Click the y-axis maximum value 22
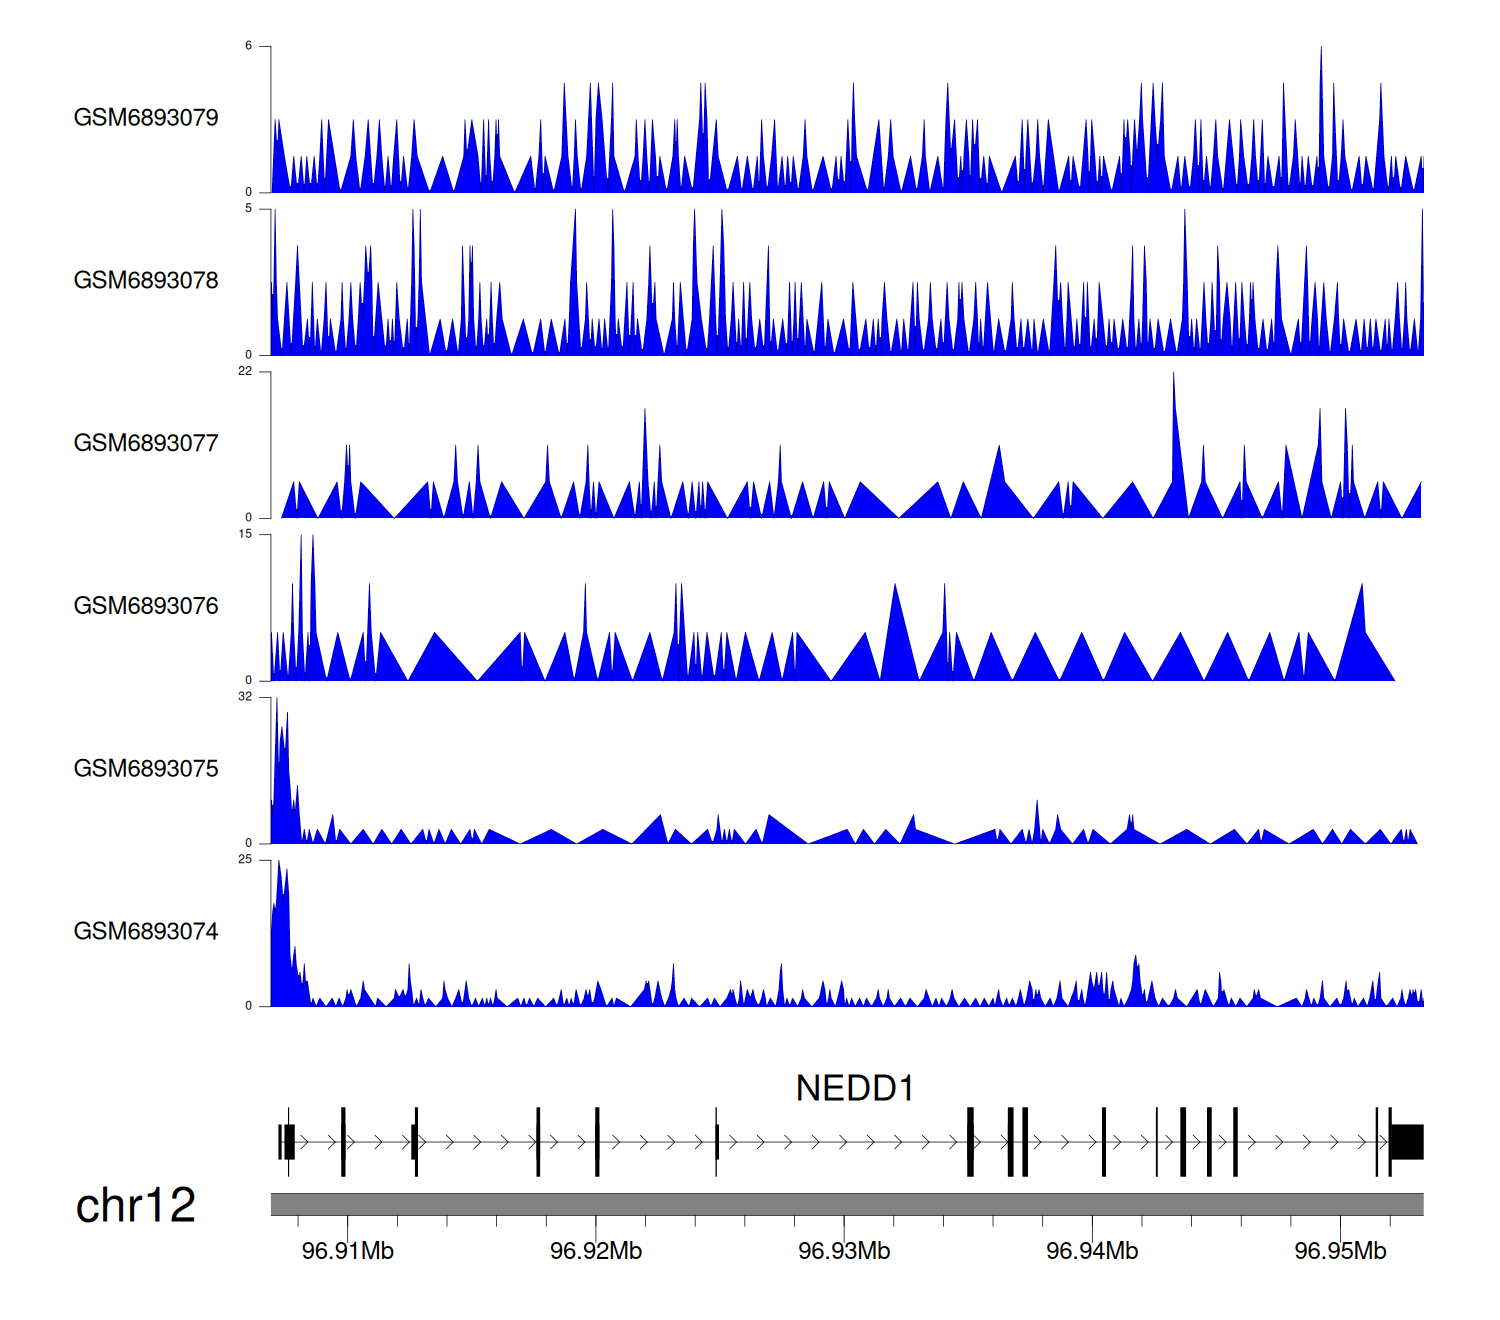 click(x=245, y=371)
